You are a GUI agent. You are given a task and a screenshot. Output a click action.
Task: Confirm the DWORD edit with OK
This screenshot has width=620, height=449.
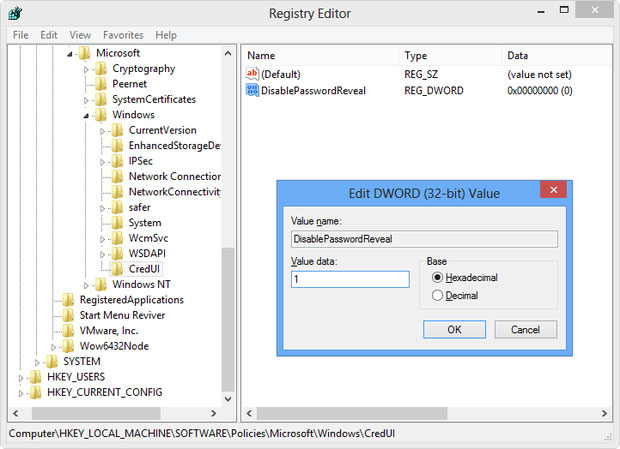click(454, 330)
